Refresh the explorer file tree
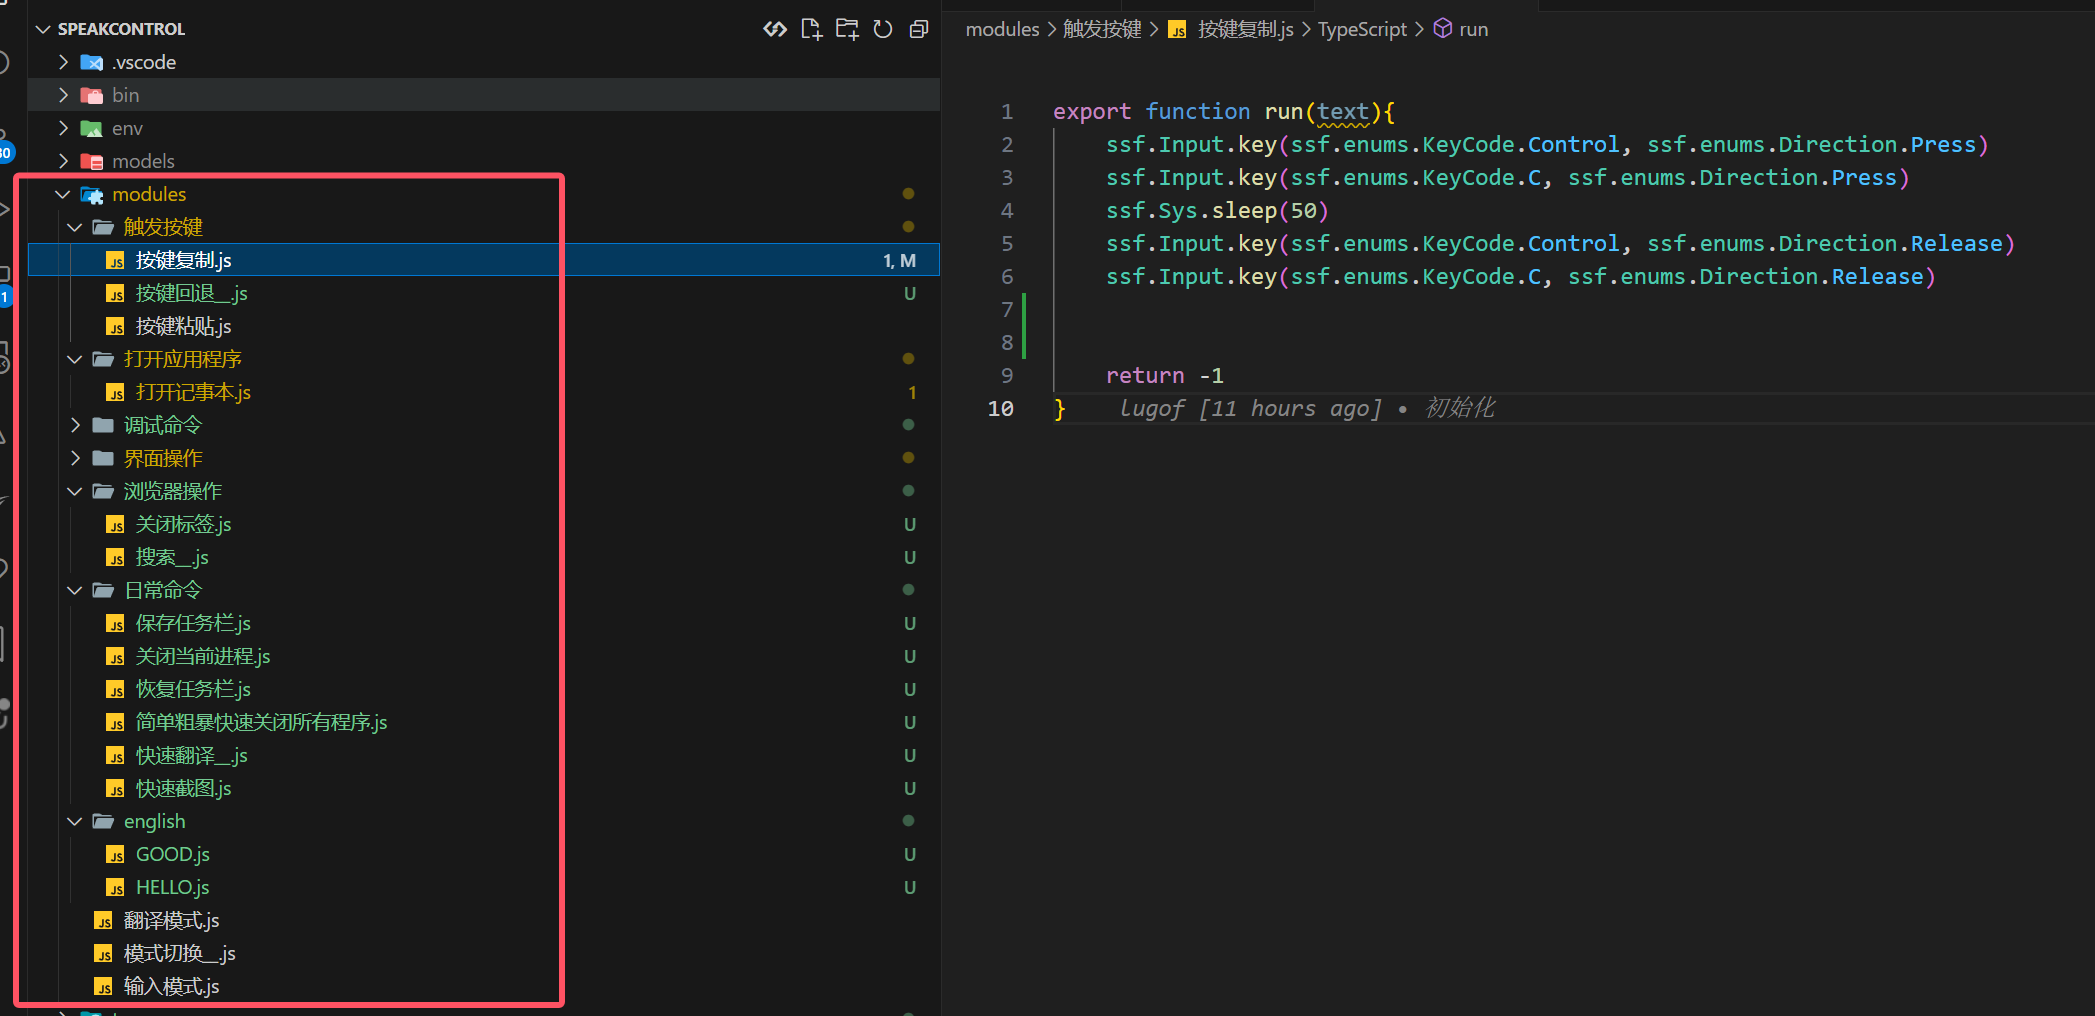The width and height of the screenshot is (2095, 1016). click(883, 29)
